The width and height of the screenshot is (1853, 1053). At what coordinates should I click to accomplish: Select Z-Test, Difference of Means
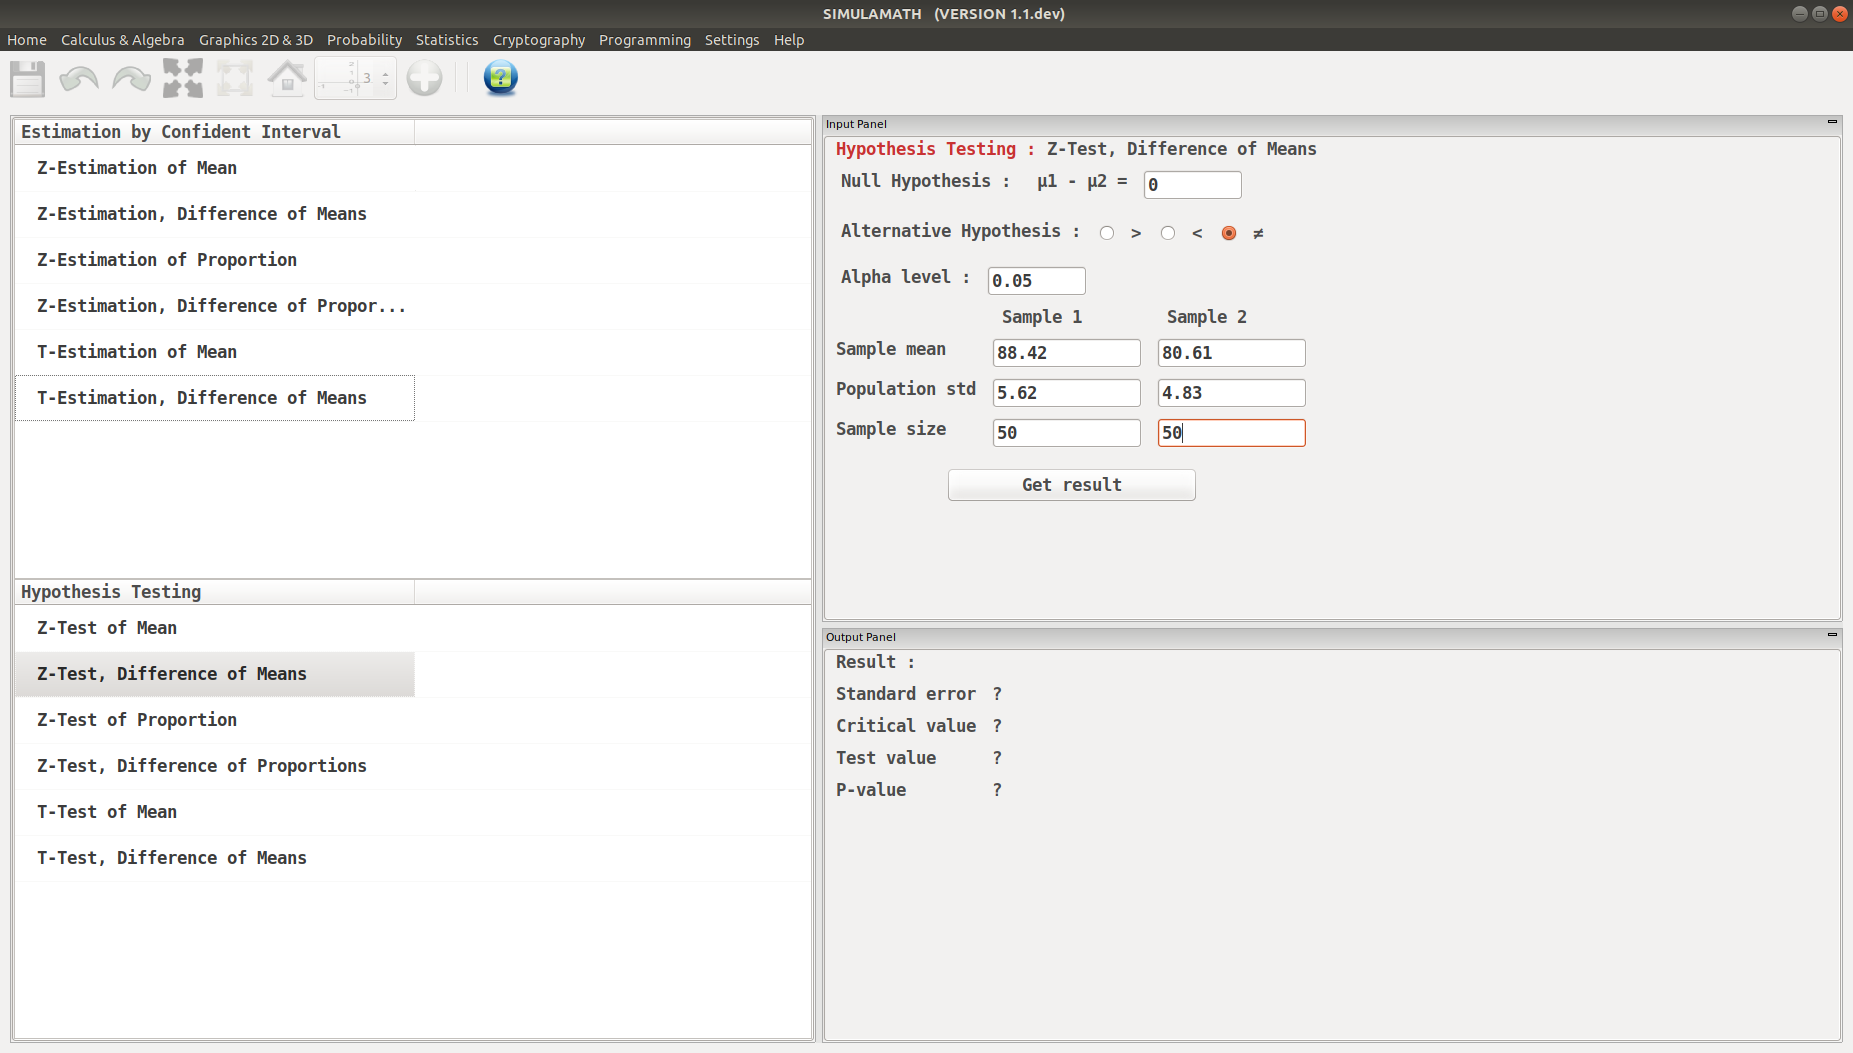coord(215,674)
